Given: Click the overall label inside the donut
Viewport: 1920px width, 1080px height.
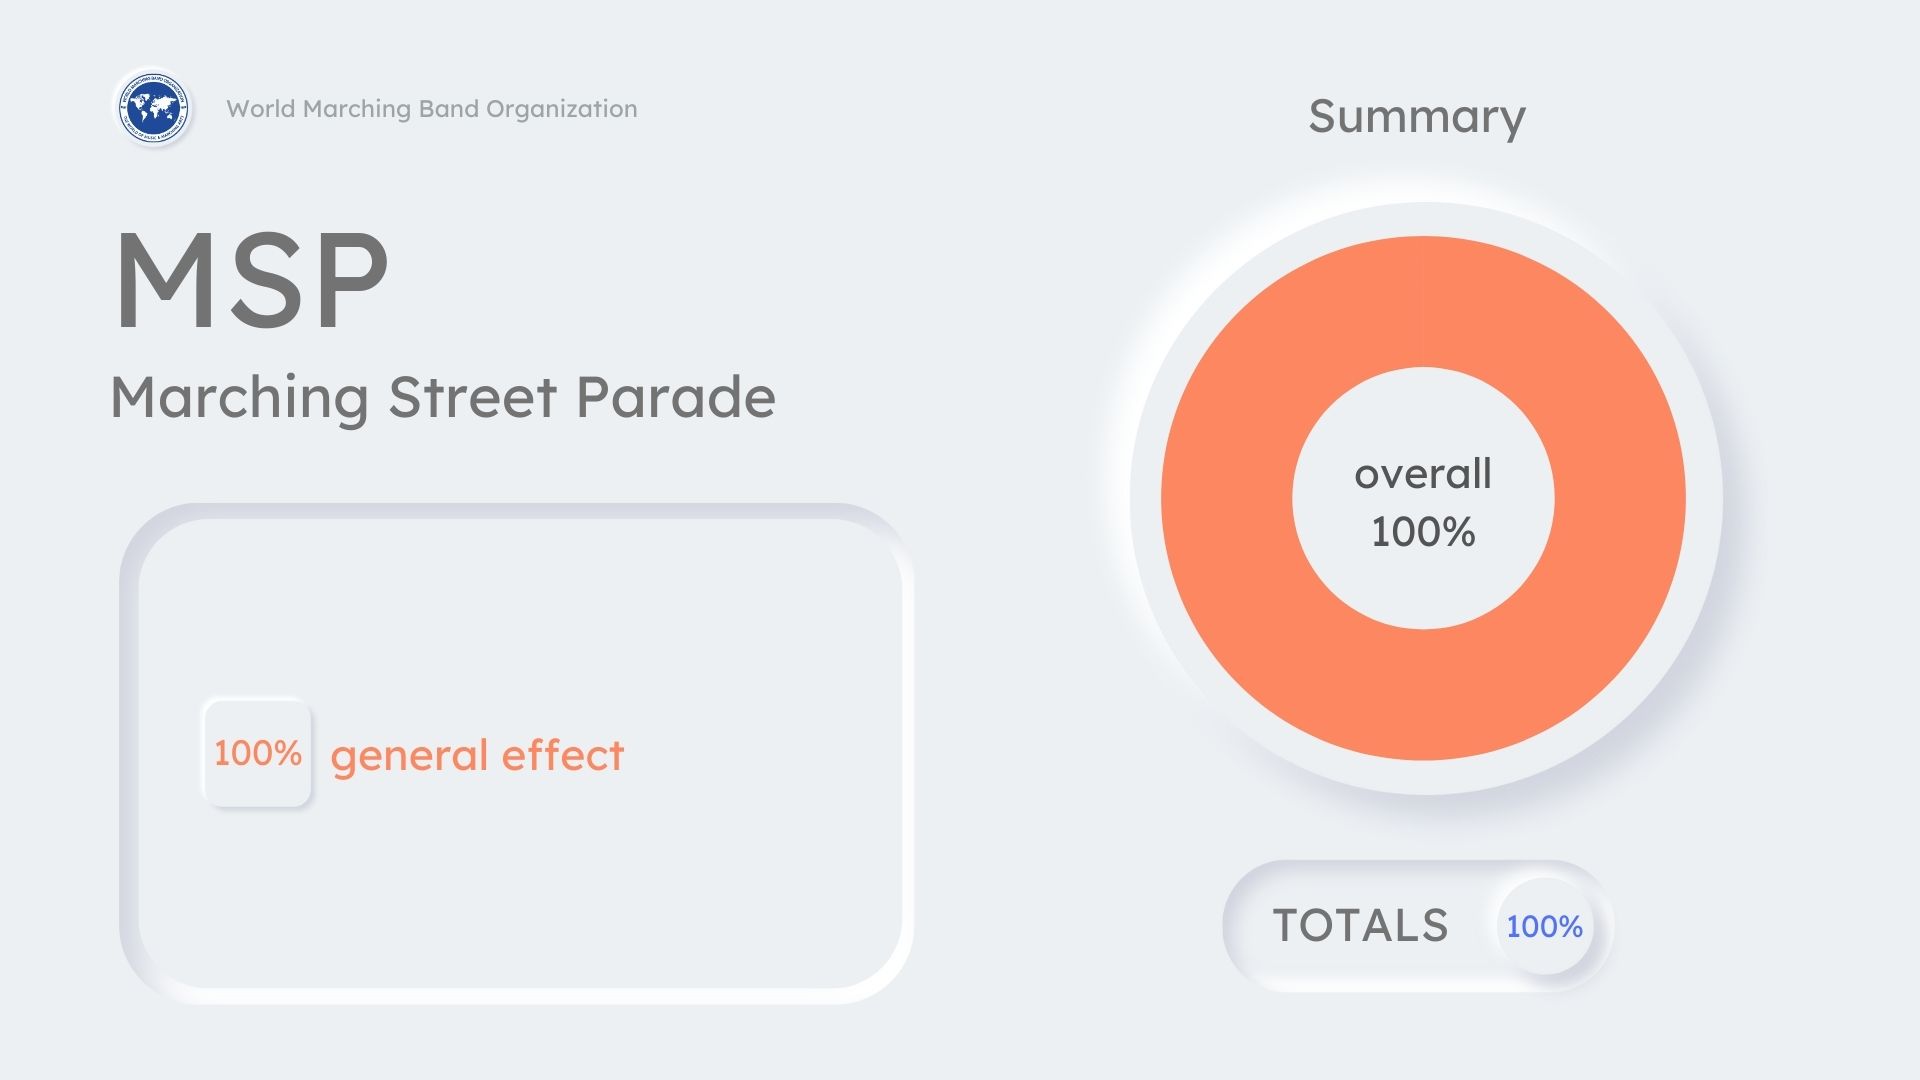Looking at the screenshot, I should point(1422,474).
